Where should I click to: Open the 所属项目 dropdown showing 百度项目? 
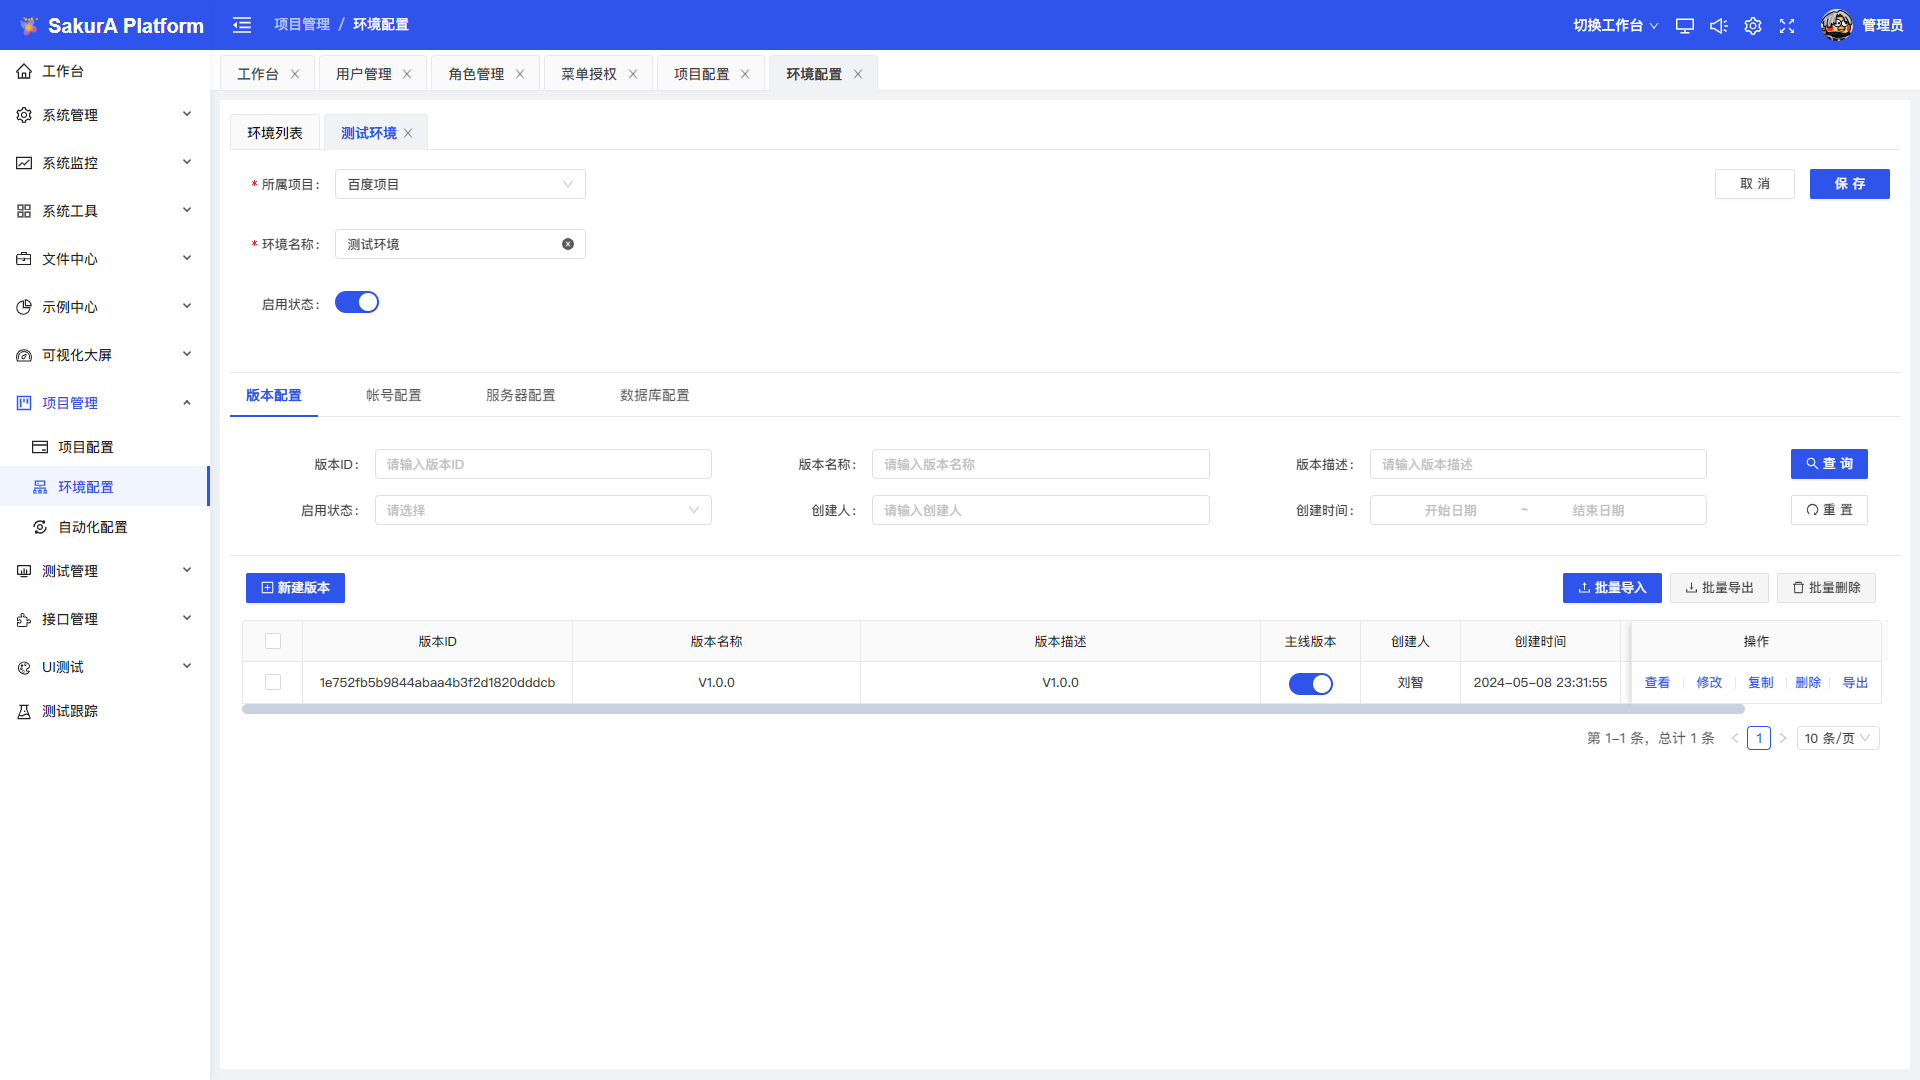tap(460, 184)
